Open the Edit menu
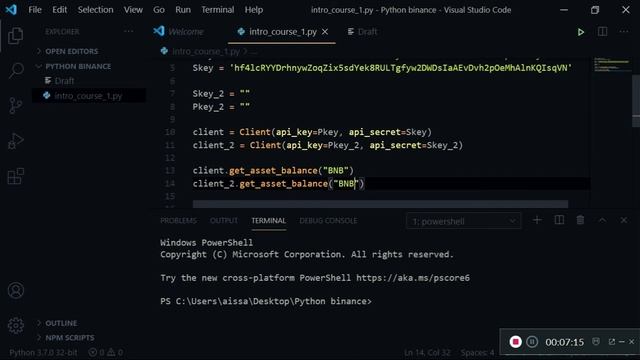The image size is (640, 360). point(59,10)
